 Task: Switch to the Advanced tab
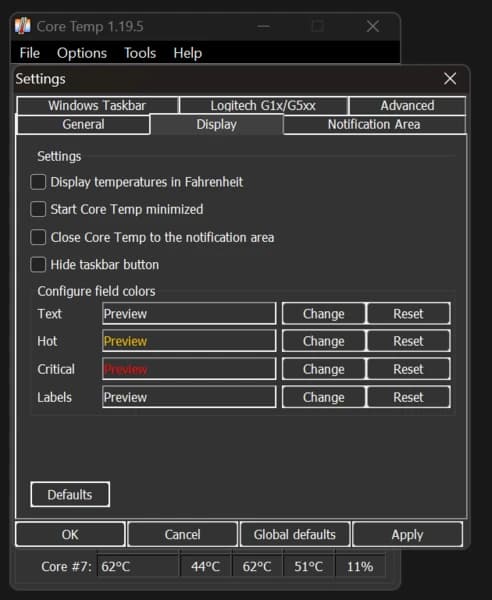click(x=407, y=106)
